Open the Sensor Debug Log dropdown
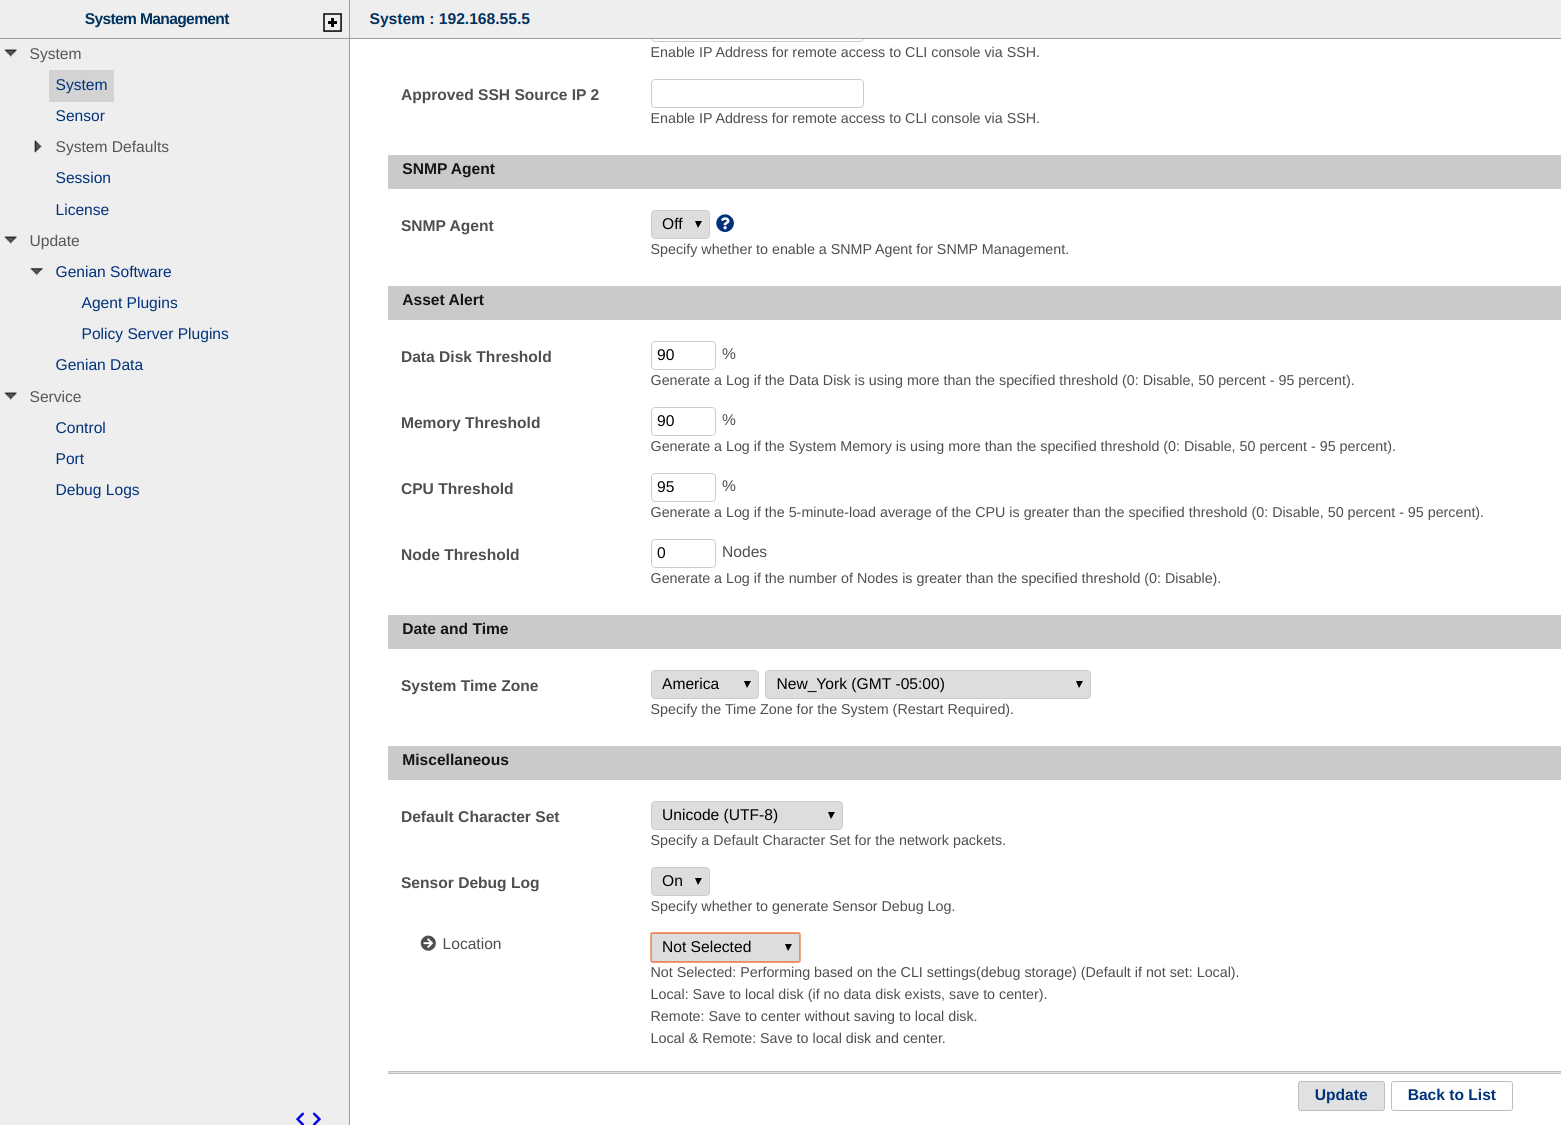The image size is (1561, 1125). pyautogui.click(x=680, y=881)
